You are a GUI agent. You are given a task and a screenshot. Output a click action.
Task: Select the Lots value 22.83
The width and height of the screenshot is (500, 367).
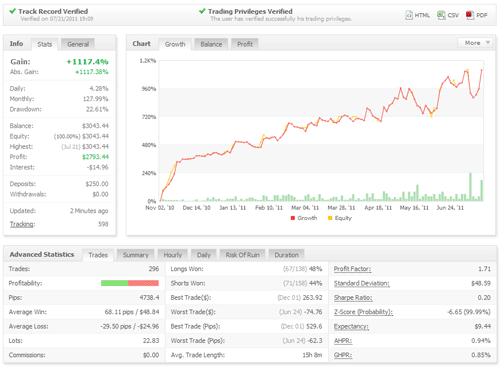coord(151,341)
